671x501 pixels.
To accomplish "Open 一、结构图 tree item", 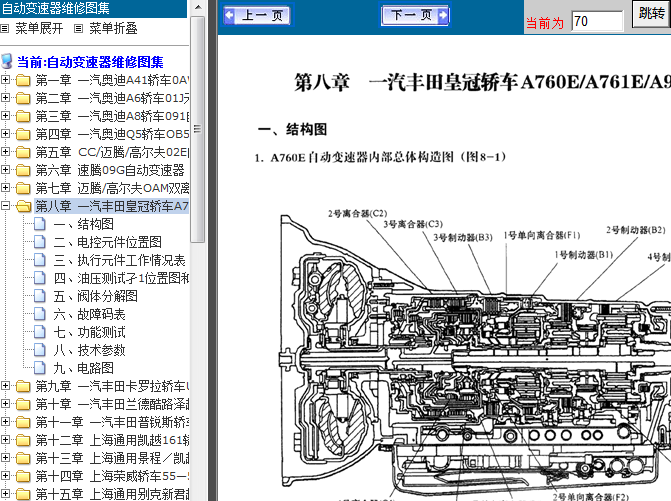I will click(83, 224).
